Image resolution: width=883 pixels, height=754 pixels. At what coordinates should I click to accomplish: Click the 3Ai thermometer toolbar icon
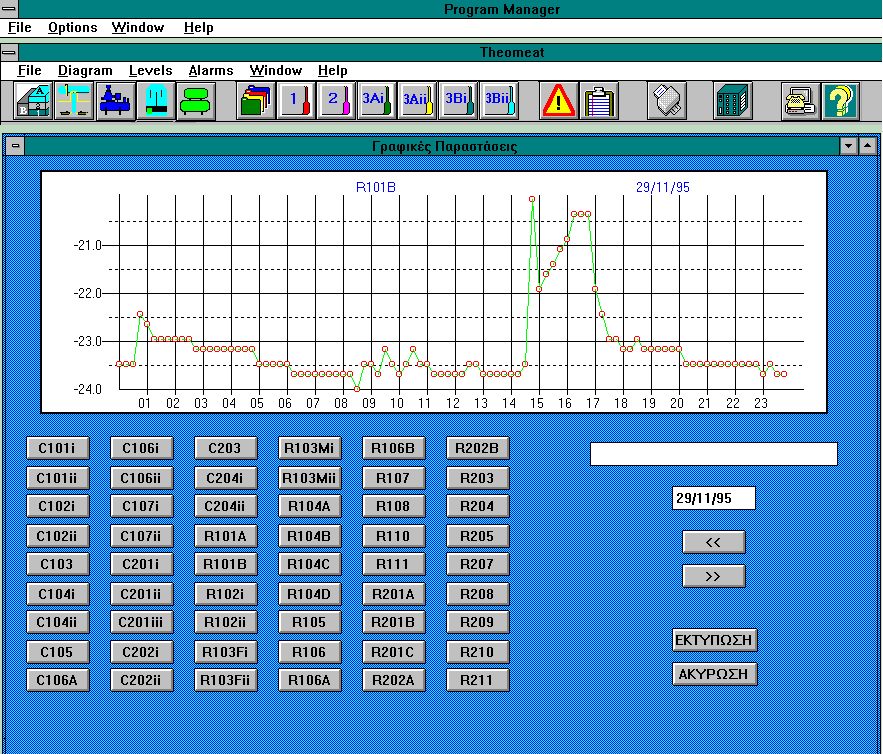click(377, 101)
